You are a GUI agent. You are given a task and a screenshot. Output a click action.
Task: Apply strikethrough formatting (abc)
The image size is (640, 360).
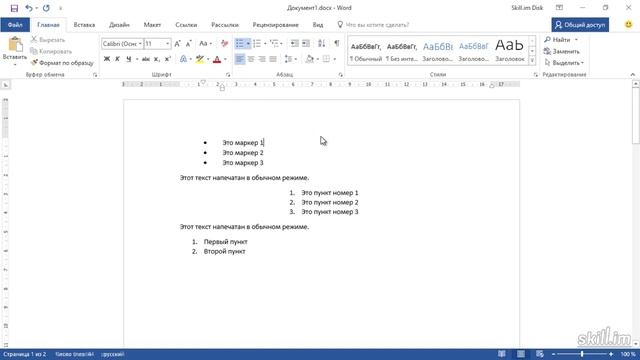(146, 59)
